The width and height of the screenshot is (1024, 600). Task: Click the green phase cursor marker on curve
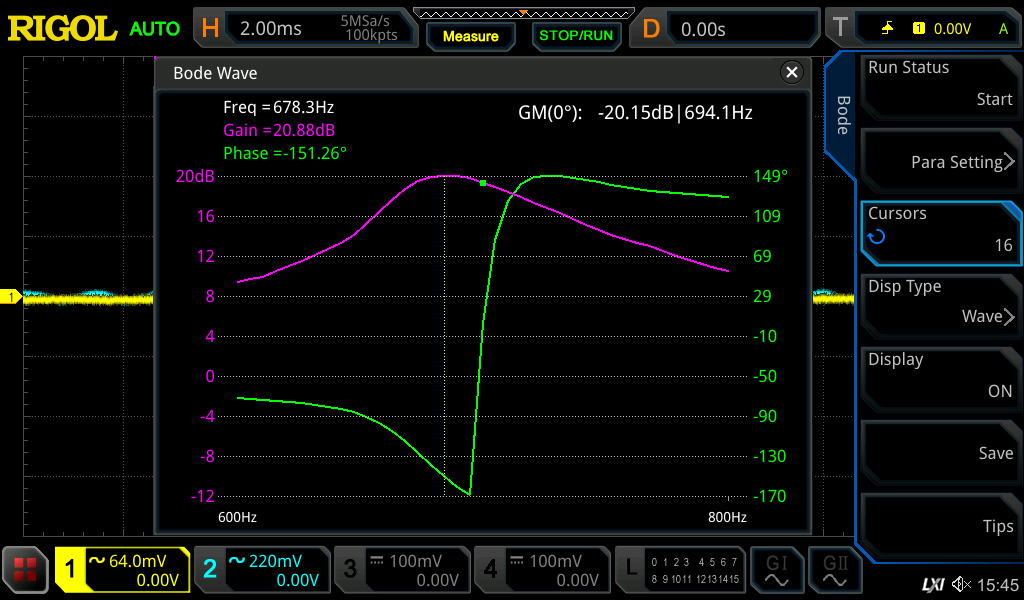coord(483,183)
